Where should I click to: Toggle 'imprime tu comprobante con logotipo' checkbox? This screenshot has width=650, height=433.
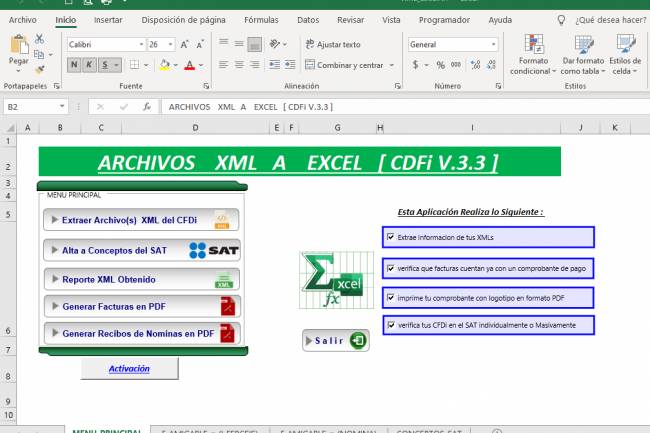click(x=390, y=298)
